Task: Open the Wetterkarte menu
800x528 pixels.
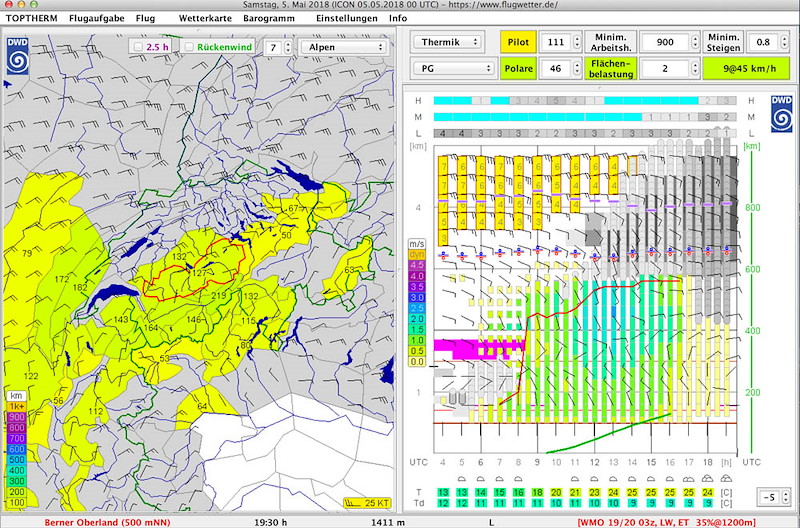Action: coord(205,18)
